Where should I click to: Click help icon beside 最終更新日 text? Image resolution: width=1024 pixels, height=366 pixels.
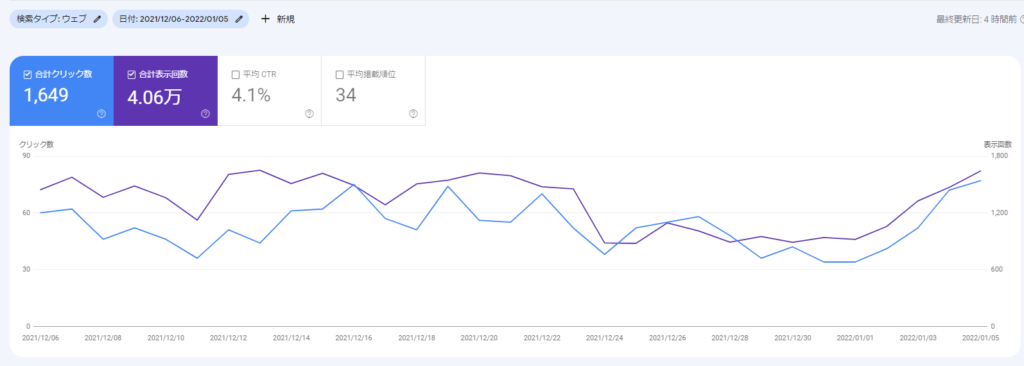point(1021,20)
